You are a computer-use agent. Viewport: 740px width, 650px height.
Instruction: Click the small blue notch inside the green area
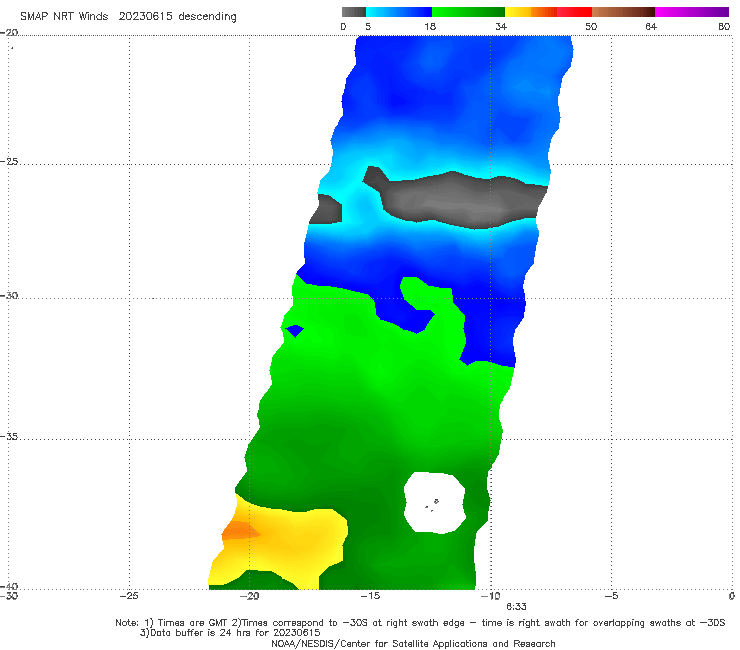click(295, 330)
